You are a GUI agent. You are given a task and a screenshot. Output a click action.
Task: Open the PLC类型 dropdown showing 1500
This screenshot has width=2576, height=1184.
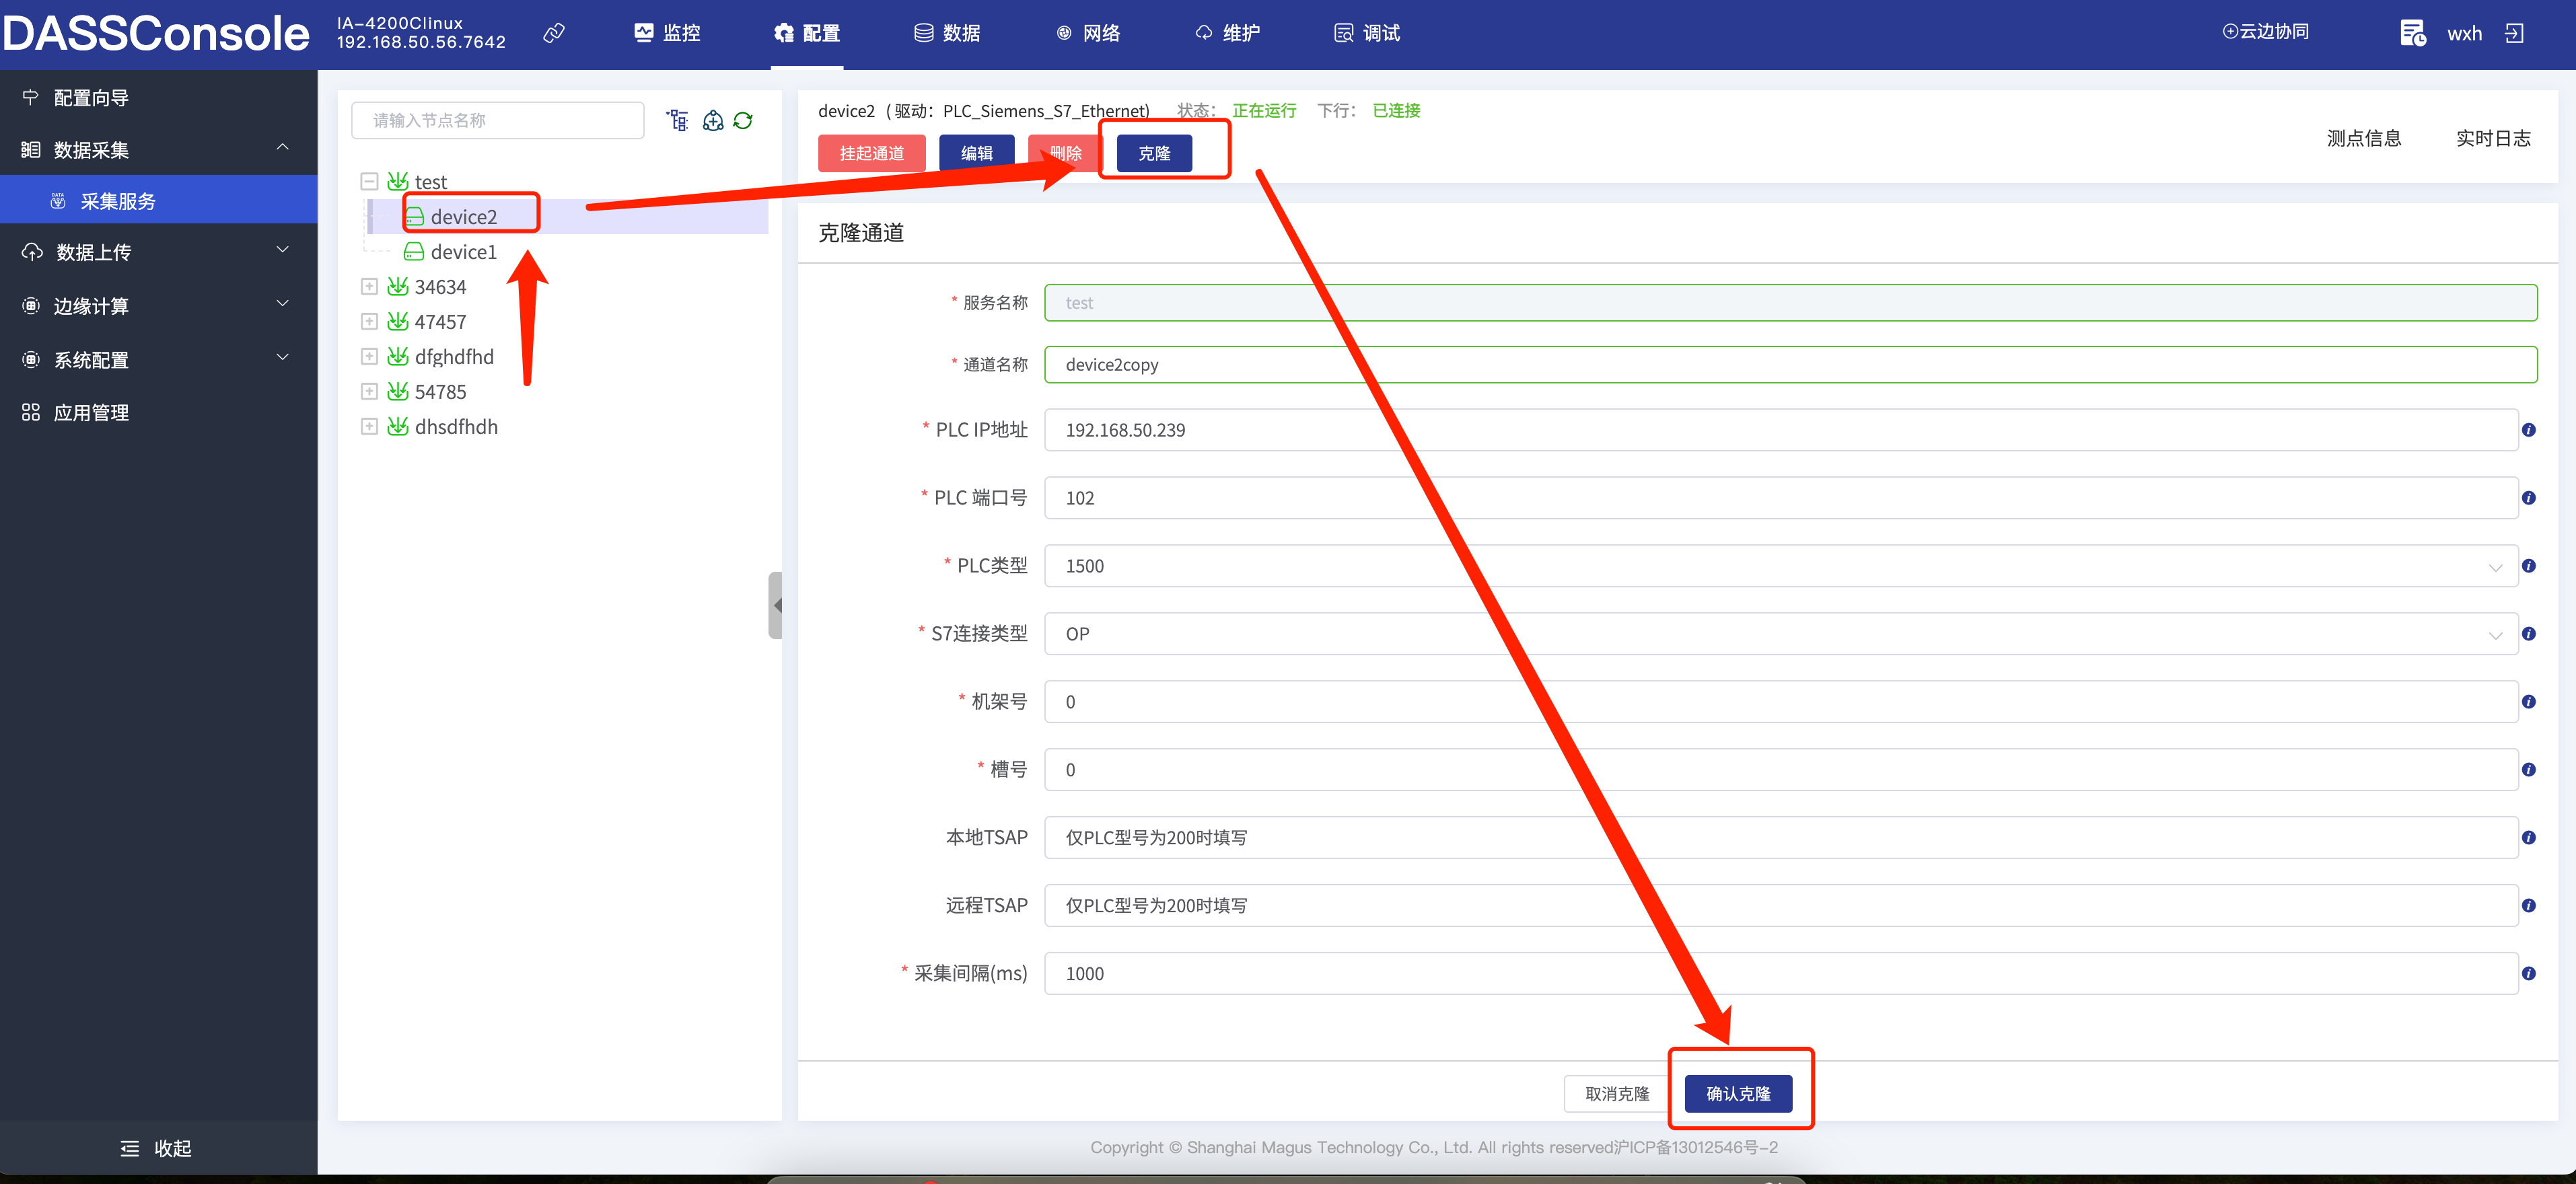point(1781,566)
